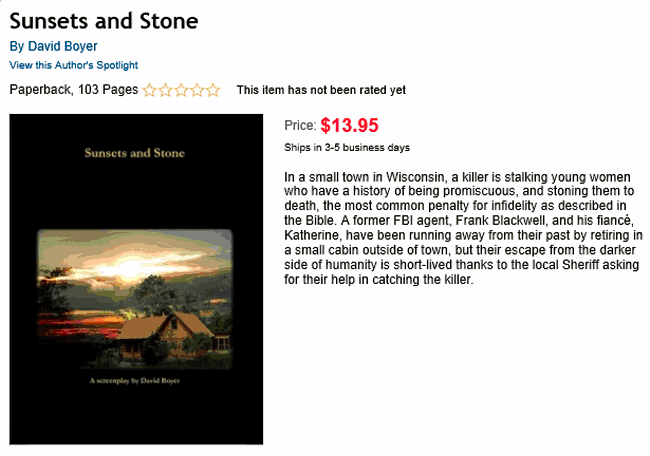
Task: Click the first rating star
Action: click(x=149, y=90)
